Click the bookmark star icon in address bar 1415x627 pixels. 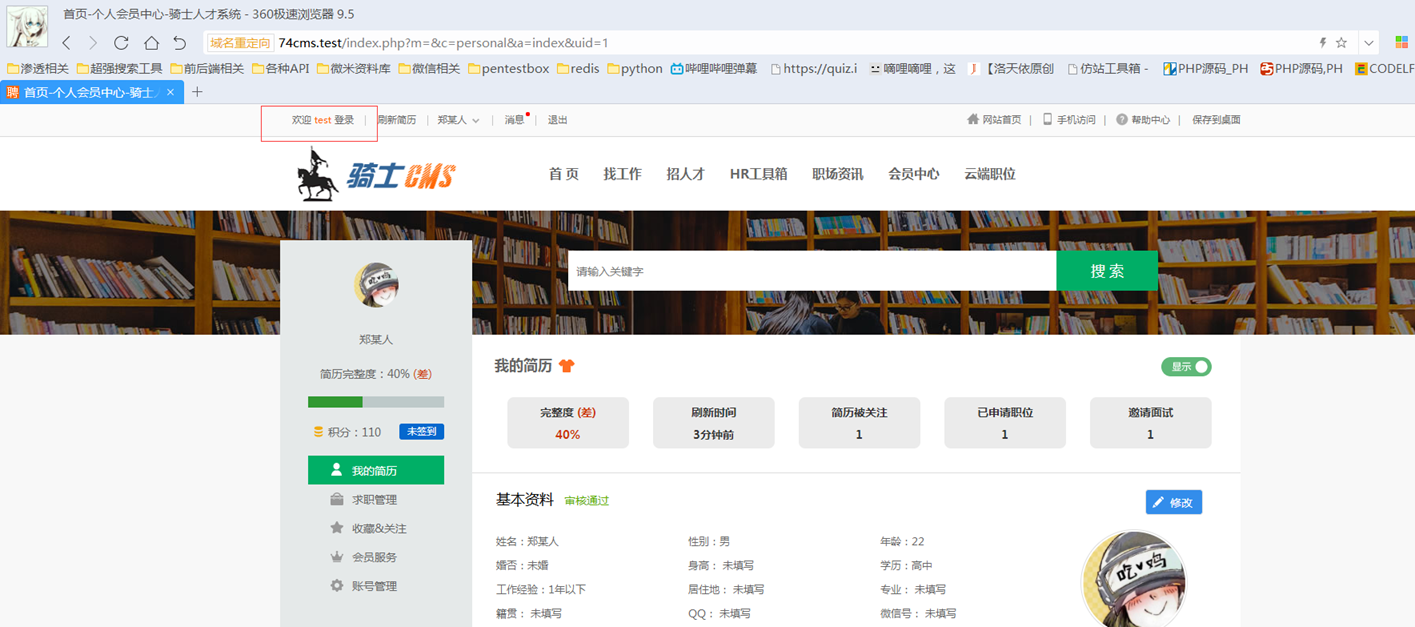point(1341,43)
